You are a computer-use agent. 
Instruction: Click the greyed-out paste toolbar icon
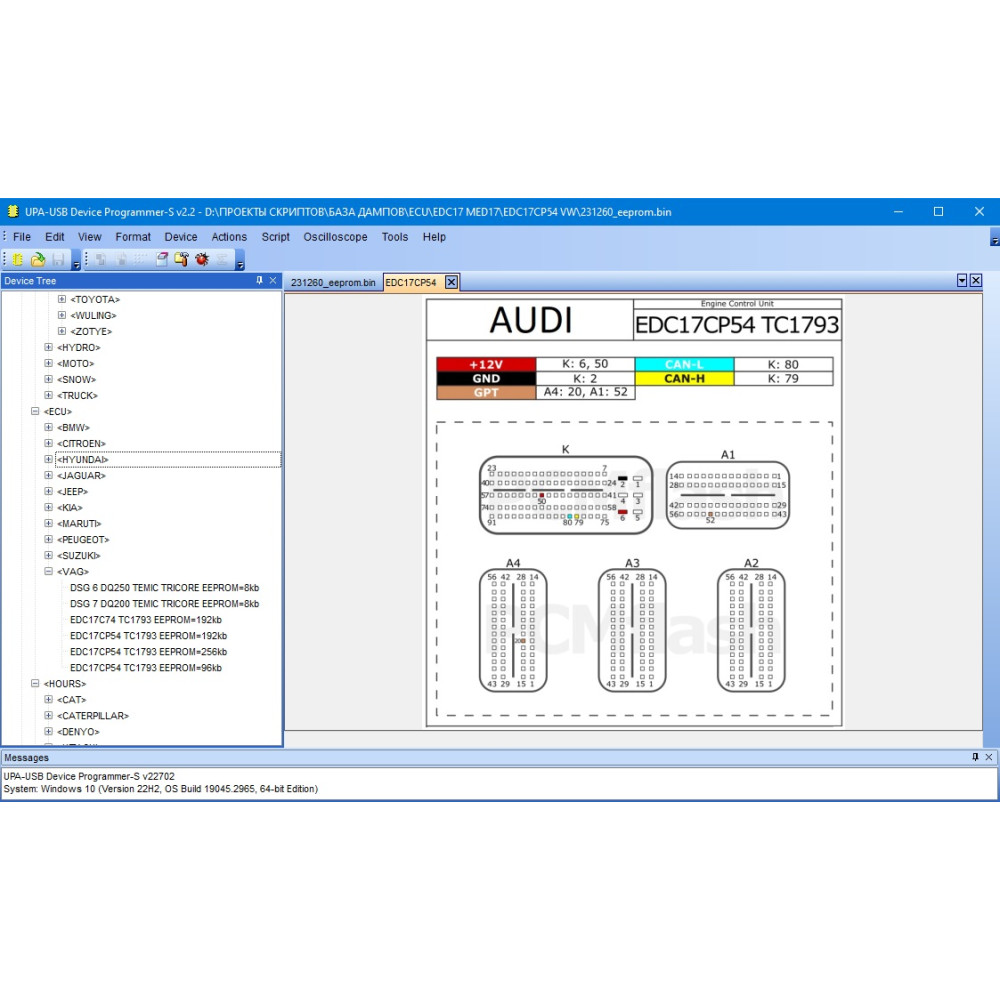click(x=121, y=260)
